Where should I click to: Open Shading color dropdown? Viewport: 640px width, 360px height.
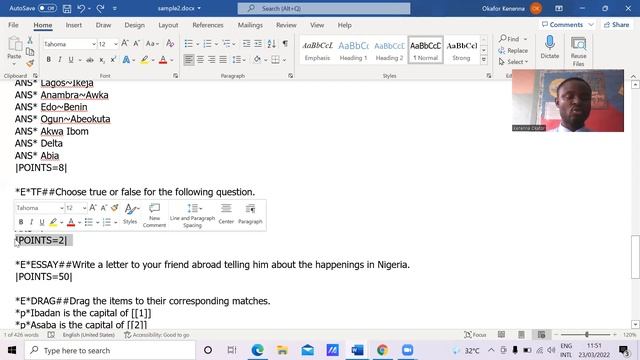[266, 60]
